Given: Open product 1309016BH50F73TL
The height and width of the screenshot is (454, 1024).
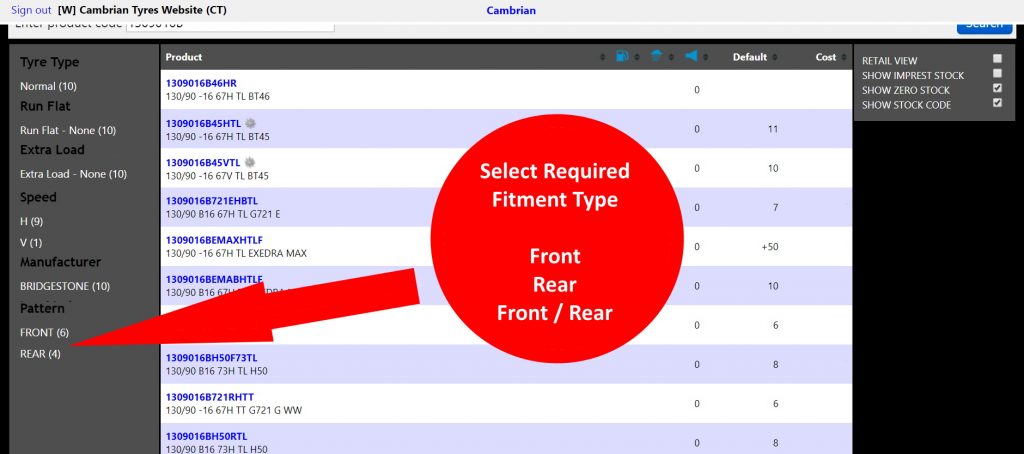Looking at the screenshot, I should [x=212, y=358].
